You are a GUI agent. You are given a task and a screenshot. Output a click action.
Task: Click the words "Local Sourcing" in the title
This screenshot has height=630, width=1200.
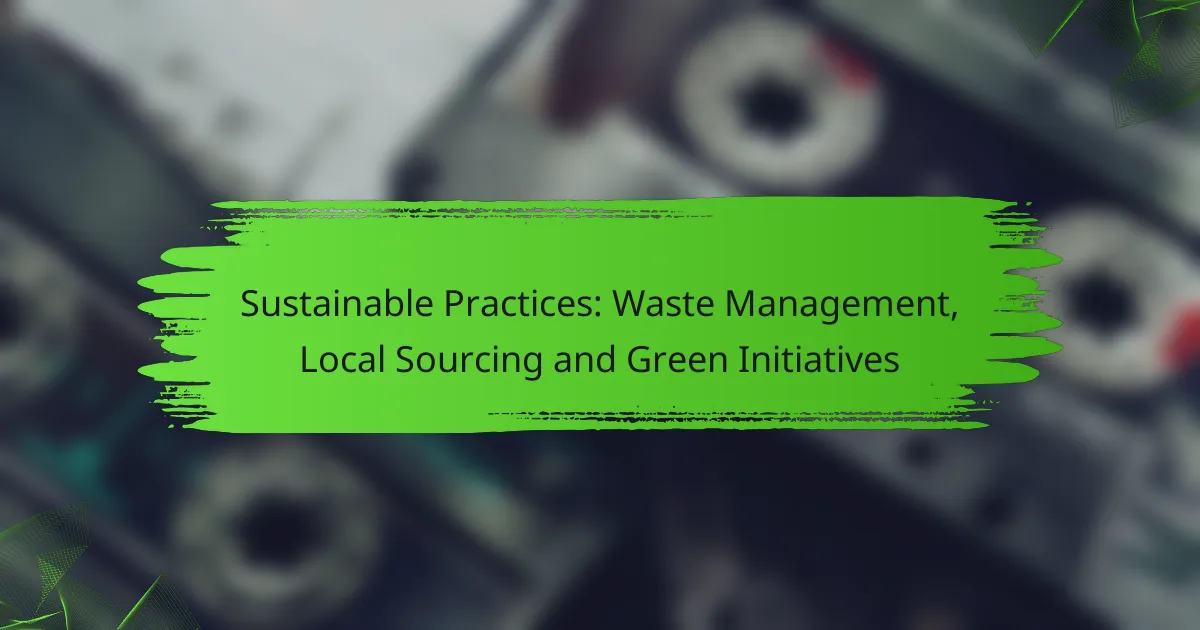[408, 359]
